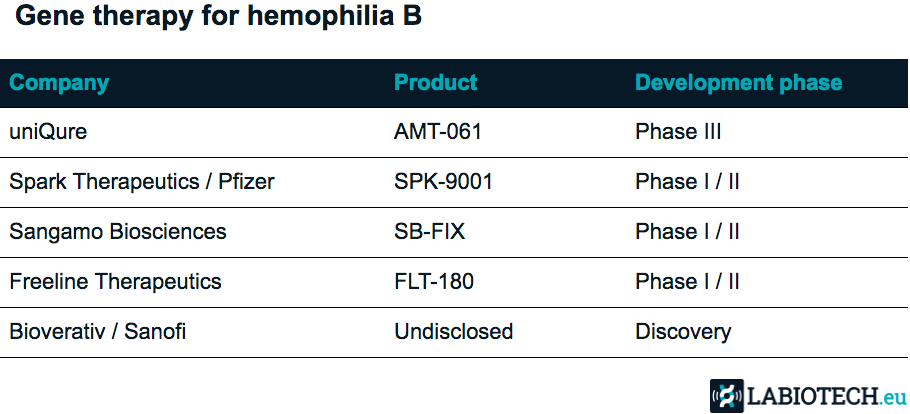The width and height of the screenshot is (910, 414).
Task: Click Phase I / II in Sangamo row
Action: (688, 232)
